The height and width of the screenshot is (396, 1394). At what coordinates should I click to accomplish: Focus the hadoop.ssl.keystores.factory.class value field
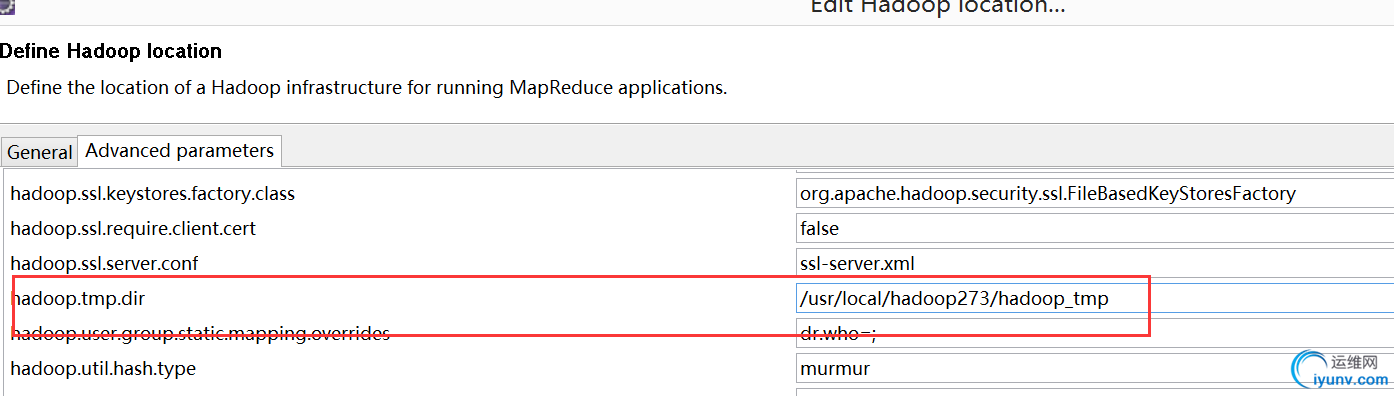pos(1095,194)
